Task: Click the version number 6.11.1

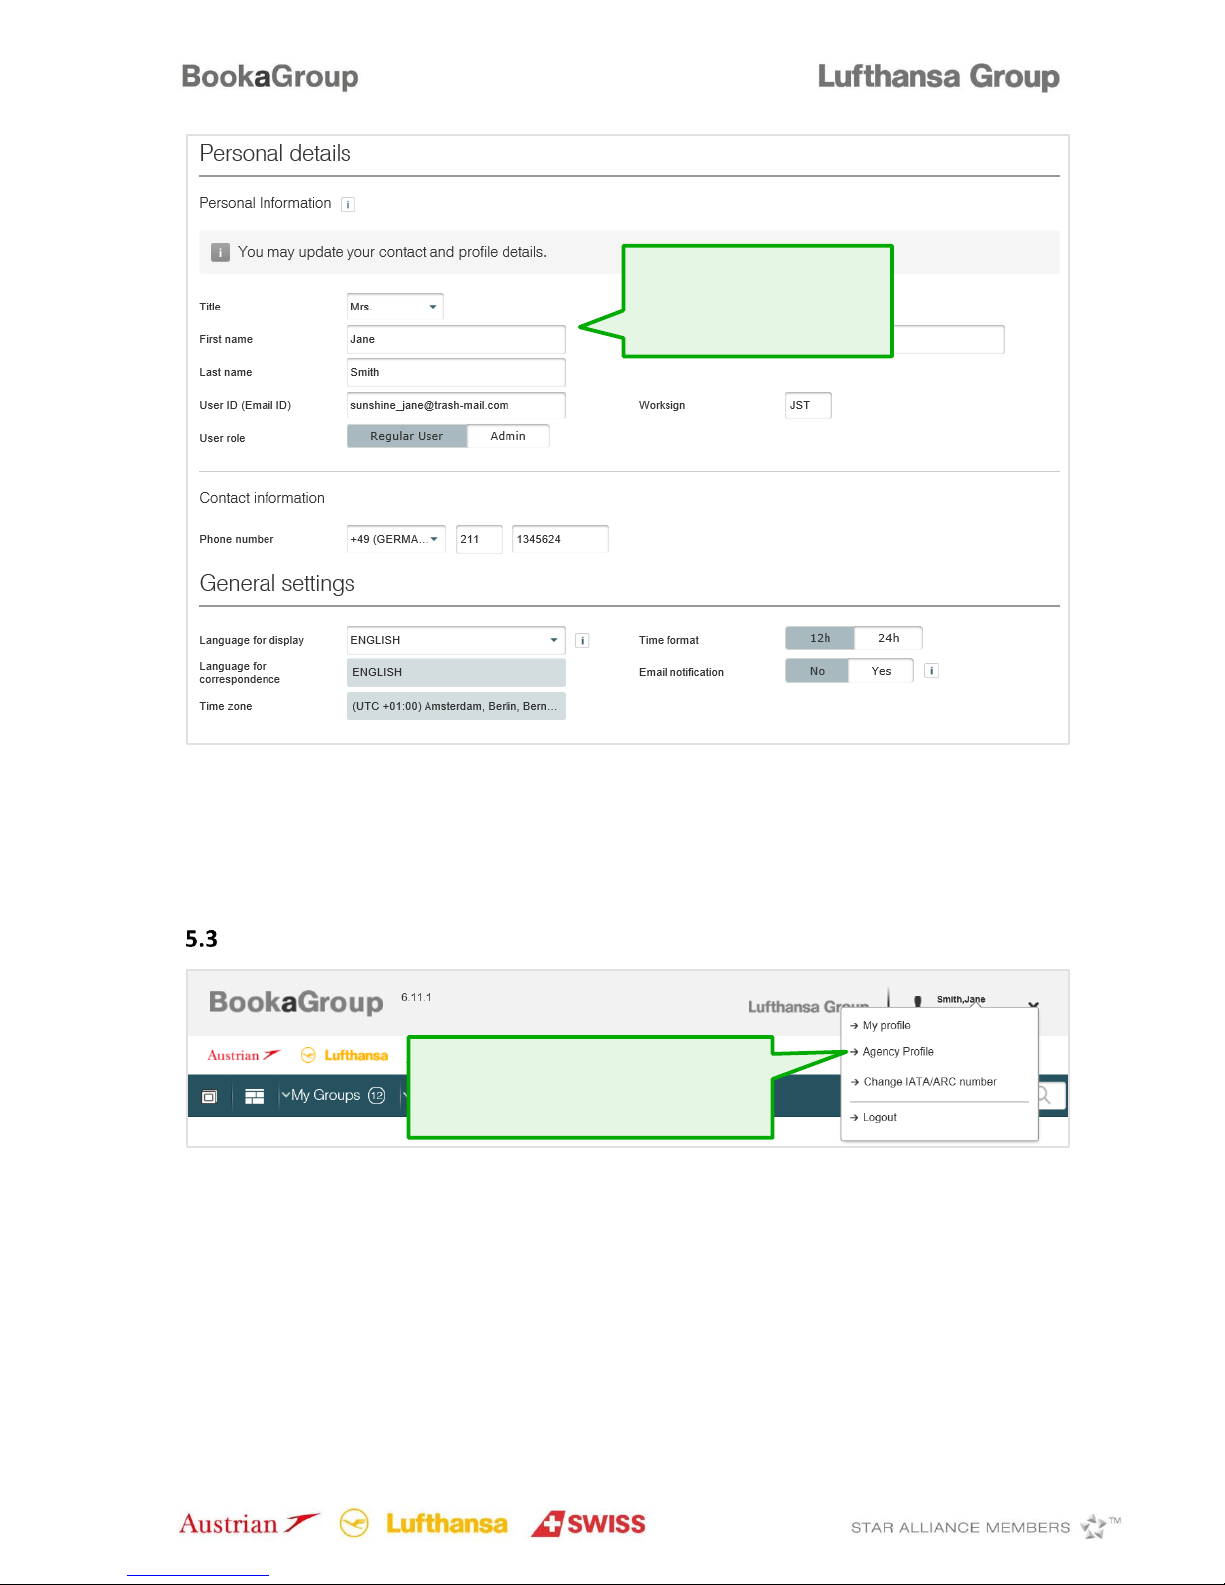Action: point(416,997)
